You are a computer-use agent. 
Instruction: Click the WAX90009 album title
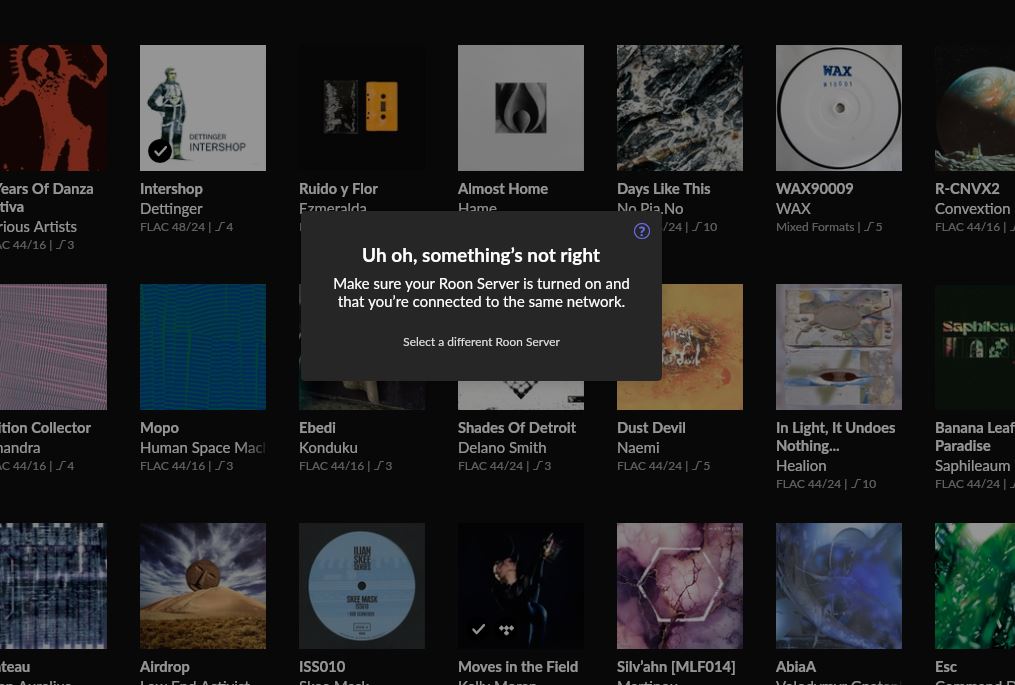pyautogui.click(x=814, y=189)
